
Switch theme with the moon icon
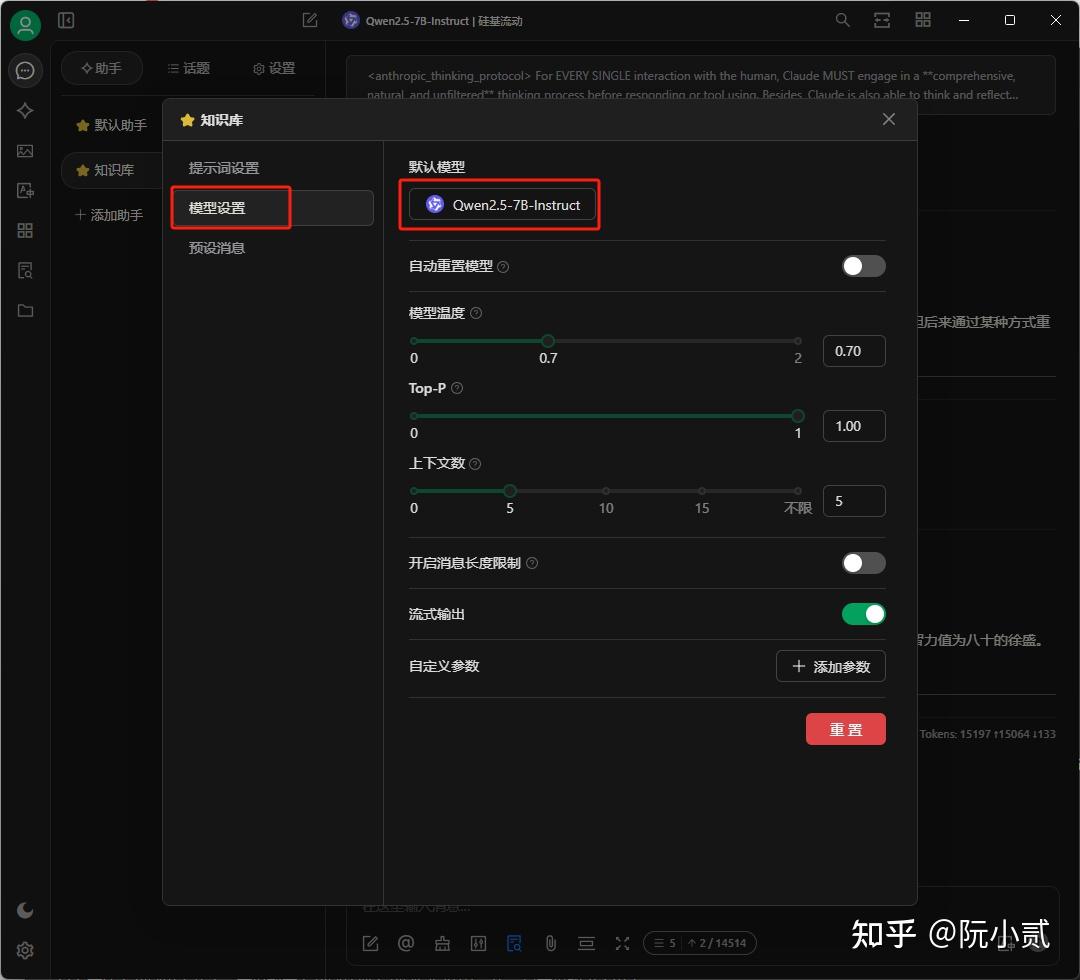pos(25,910)
